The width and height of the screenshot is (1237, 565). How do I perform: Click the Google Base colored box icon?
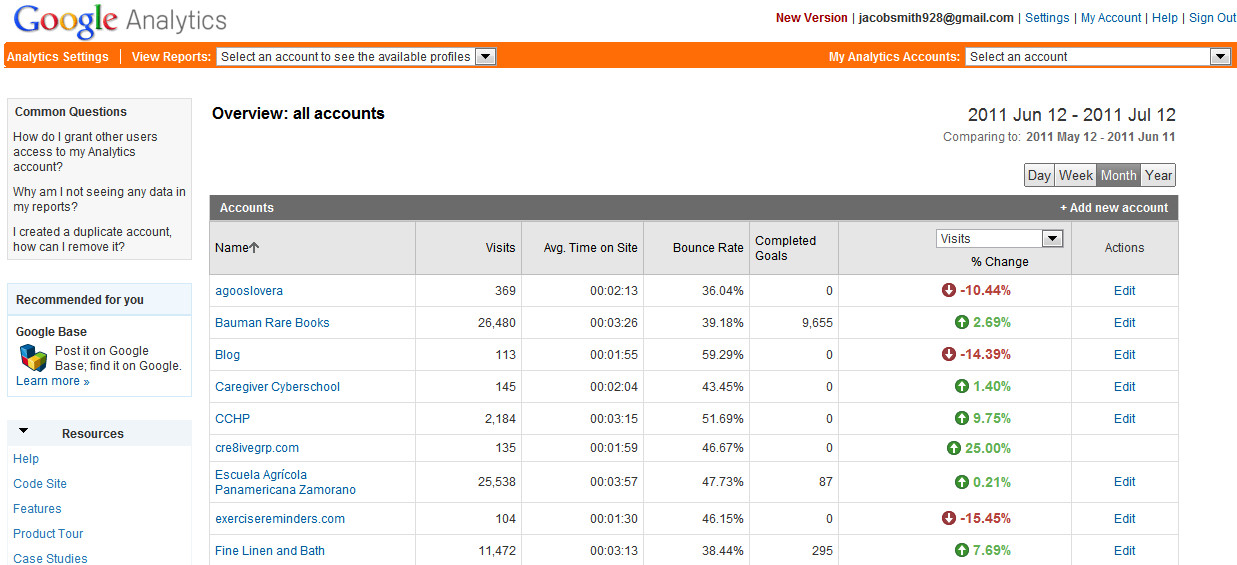pyautogui.click(x=34, y=358)
